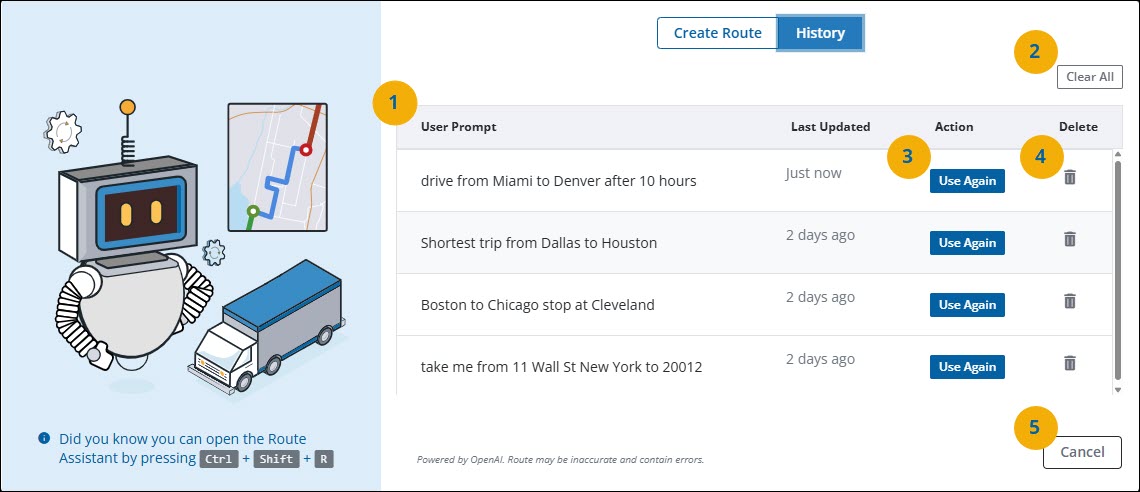Cancel the Route Assistant dialog
This screenshot has width=1140, height=492.
[x=1082, y=452]
